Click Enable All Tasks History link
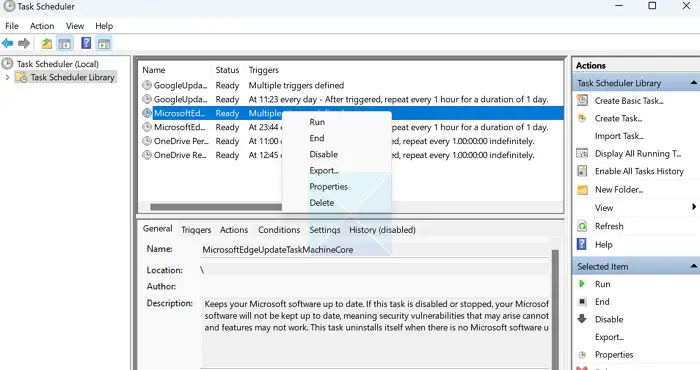 (x=639, y=171)
